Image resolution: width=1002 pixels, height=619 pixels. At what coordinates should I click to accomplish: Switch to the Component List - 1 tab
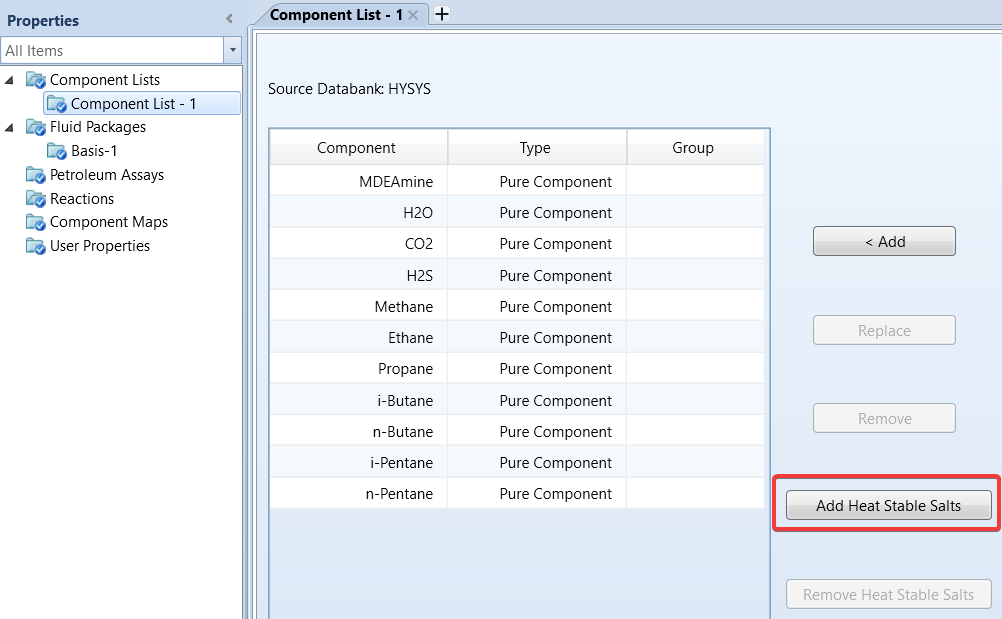click(336, 14)
